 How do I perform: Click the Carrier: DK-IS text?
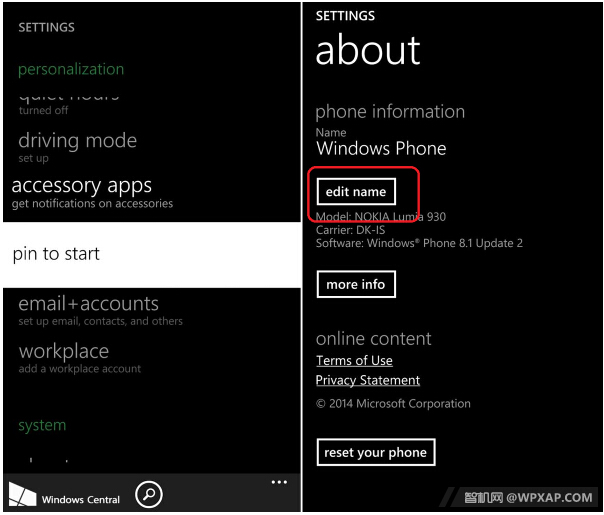tap(350, 230)
